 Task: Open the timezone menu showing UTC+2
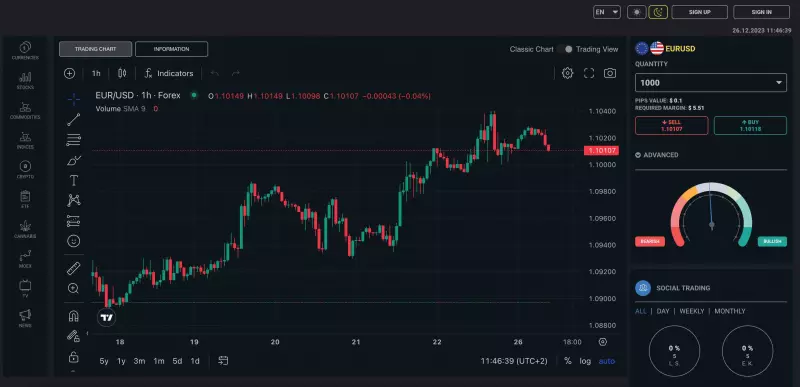click(514, 361)
